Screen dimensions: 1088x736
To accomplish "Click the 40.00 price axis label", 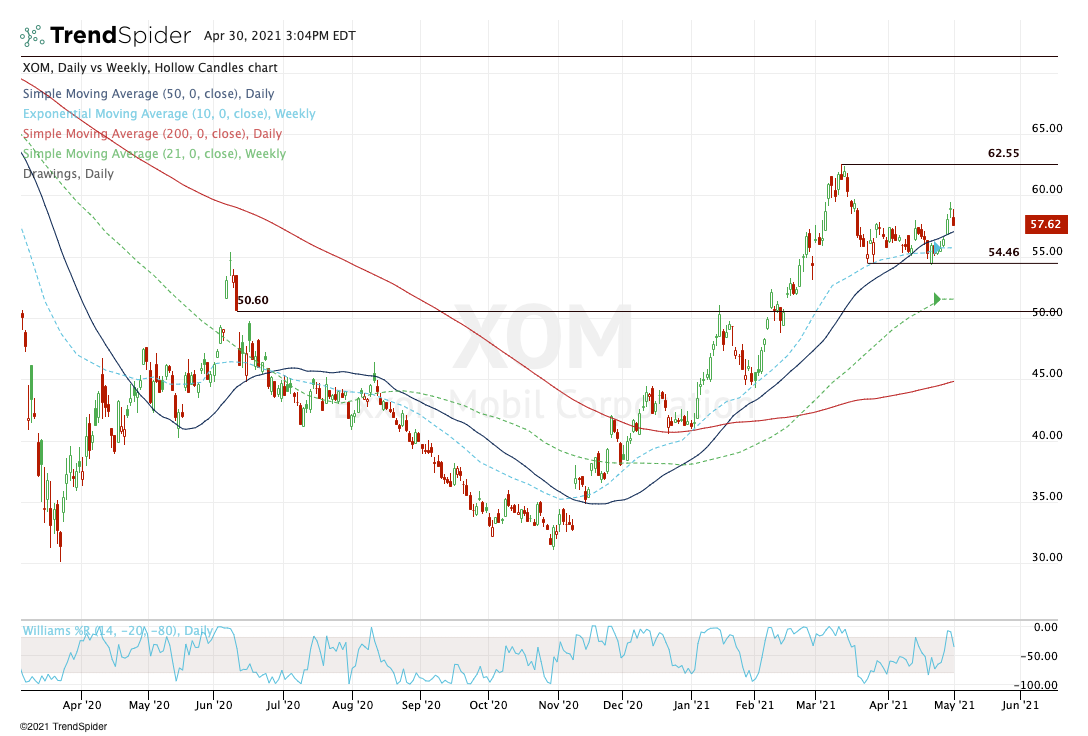I will [1047, 435].
